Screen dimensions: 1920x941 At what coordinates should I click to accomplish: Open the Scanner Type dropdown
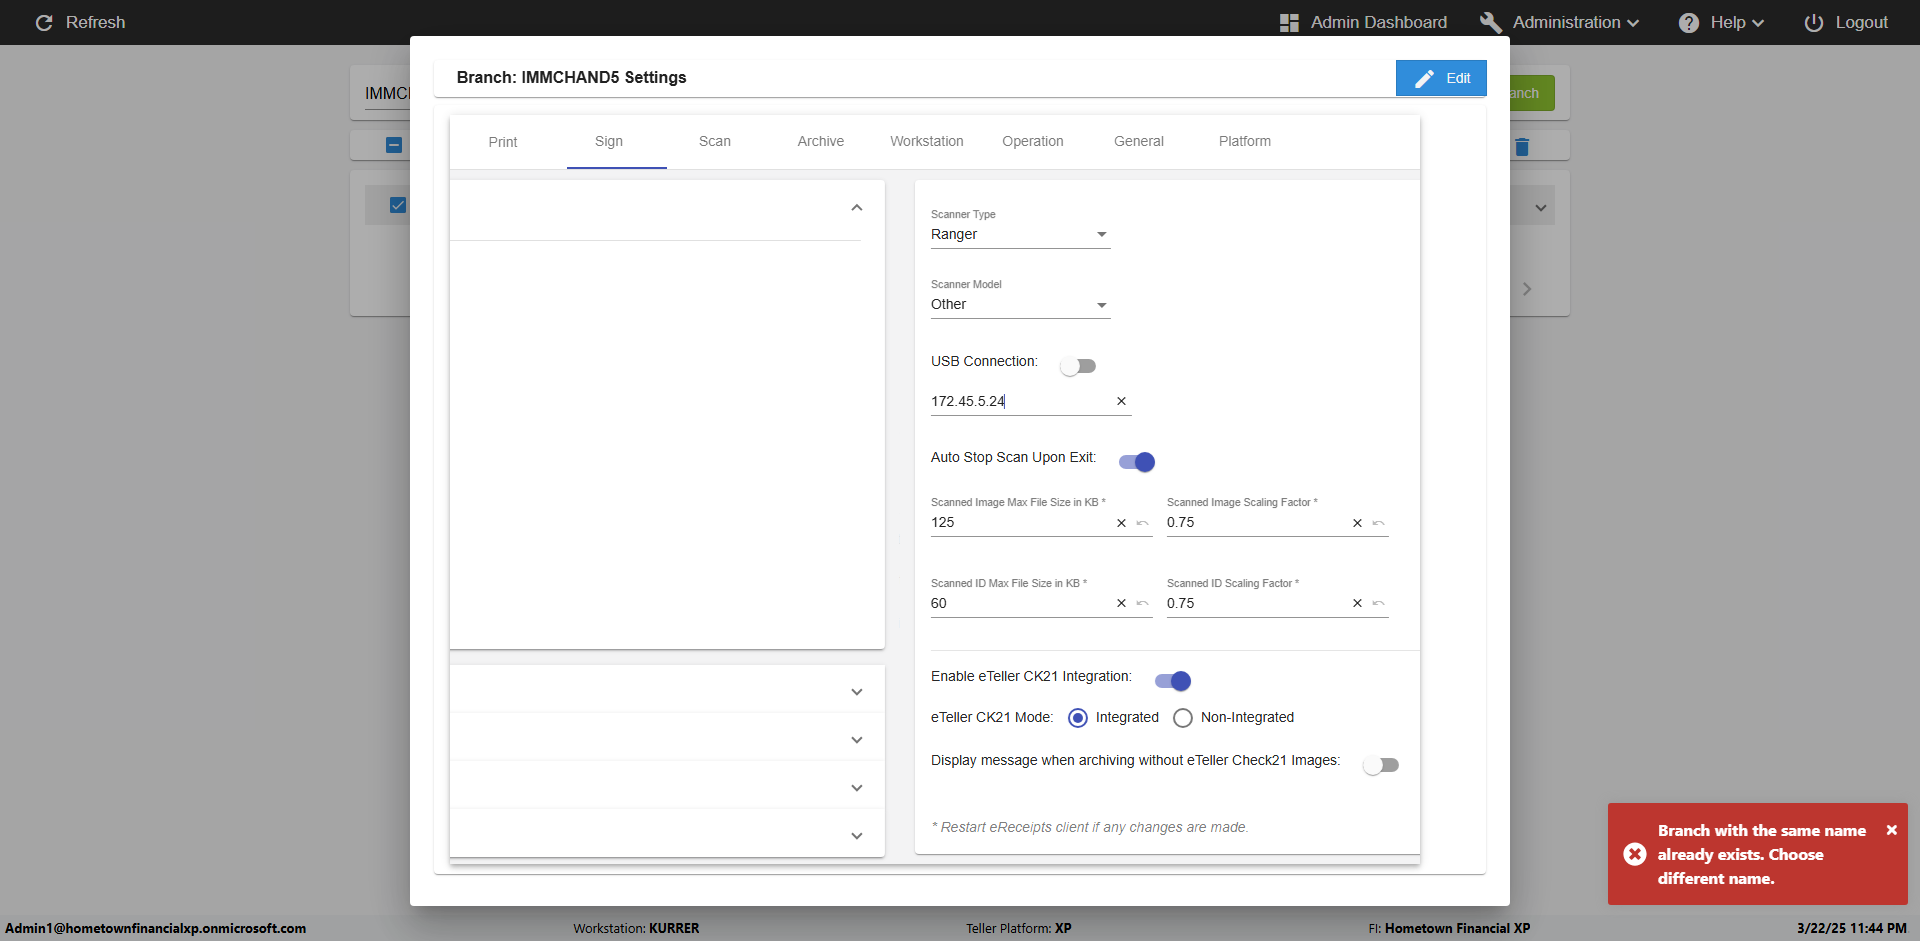point(1020,235)
